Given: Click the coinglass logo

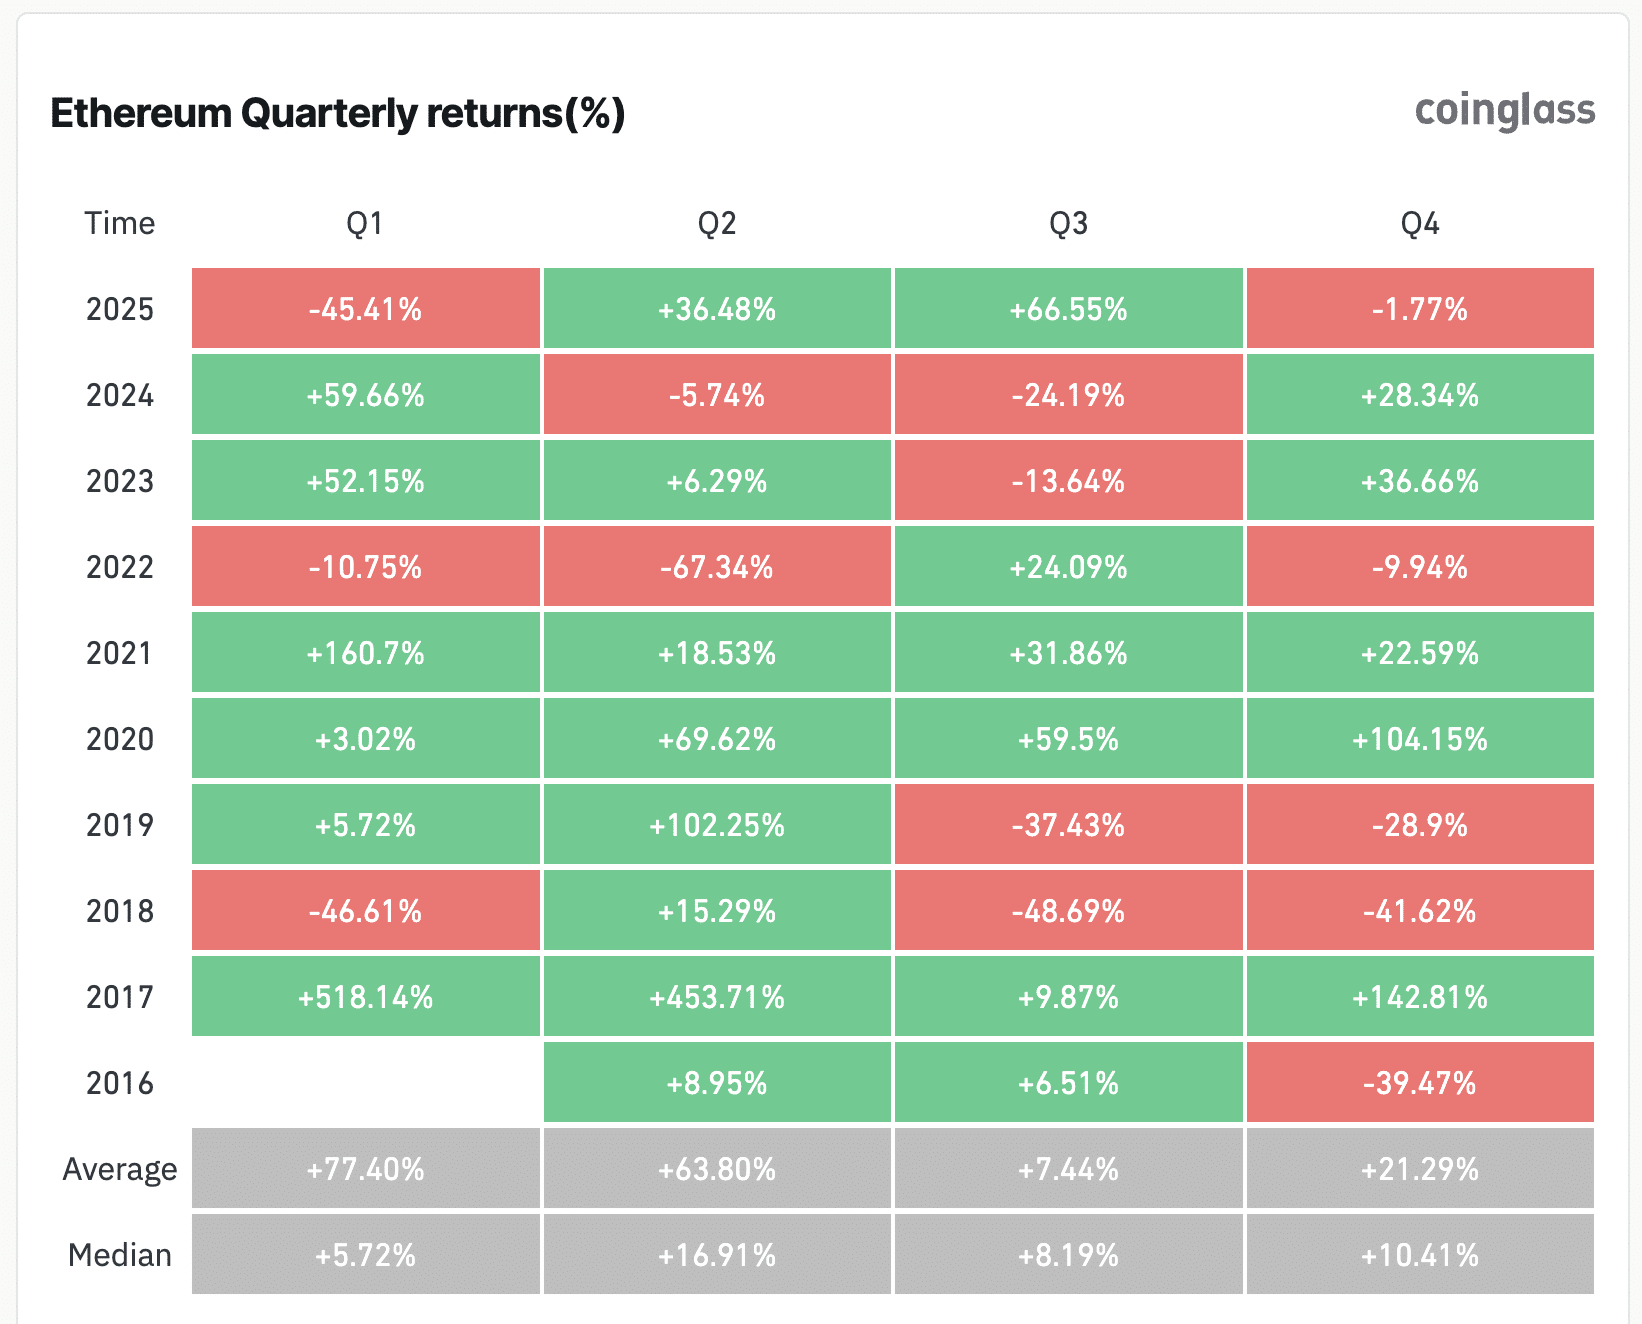Looking at the screenshot, I should (1504, 111).
